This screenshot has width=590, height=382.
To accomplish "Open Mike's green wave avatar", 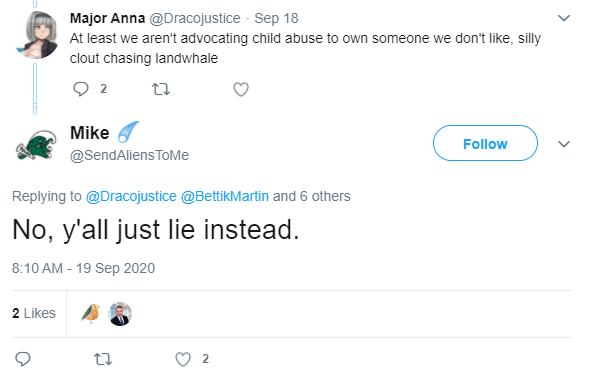I will [x=36, y=145].
